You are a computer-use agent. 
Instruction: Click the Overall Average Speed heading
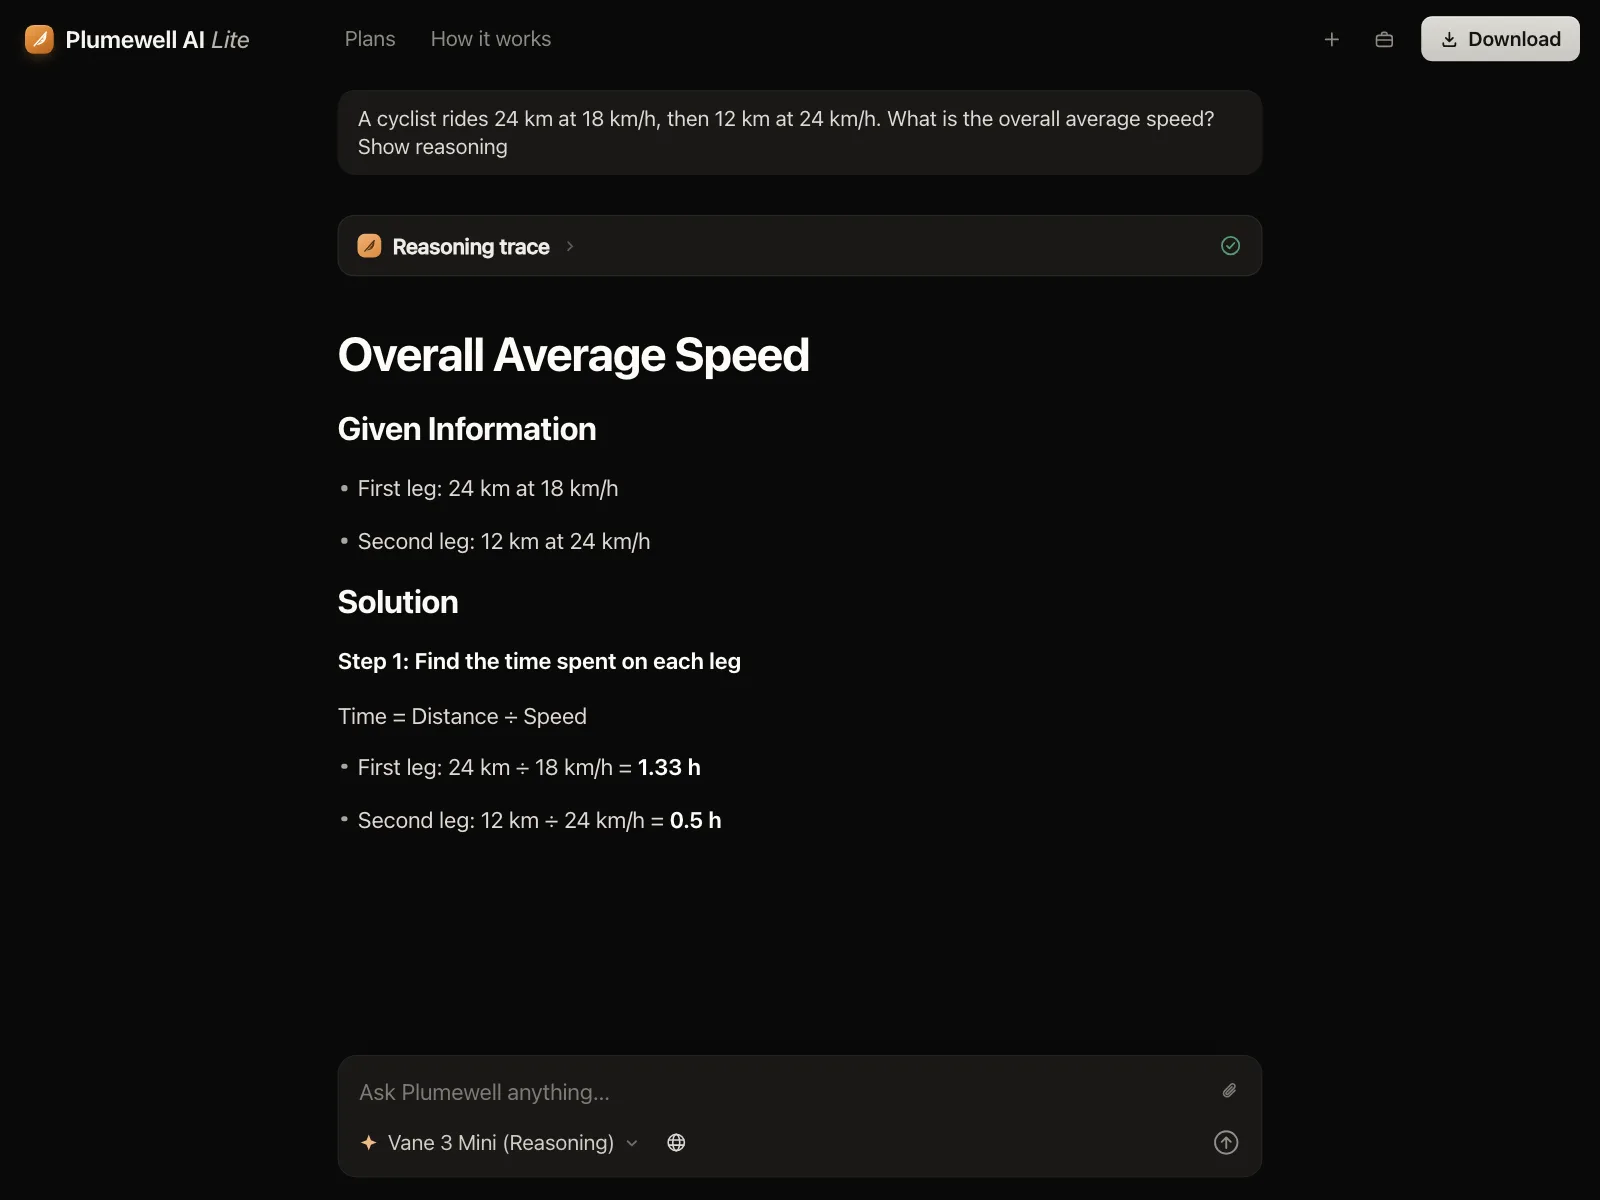pos(574,355)
